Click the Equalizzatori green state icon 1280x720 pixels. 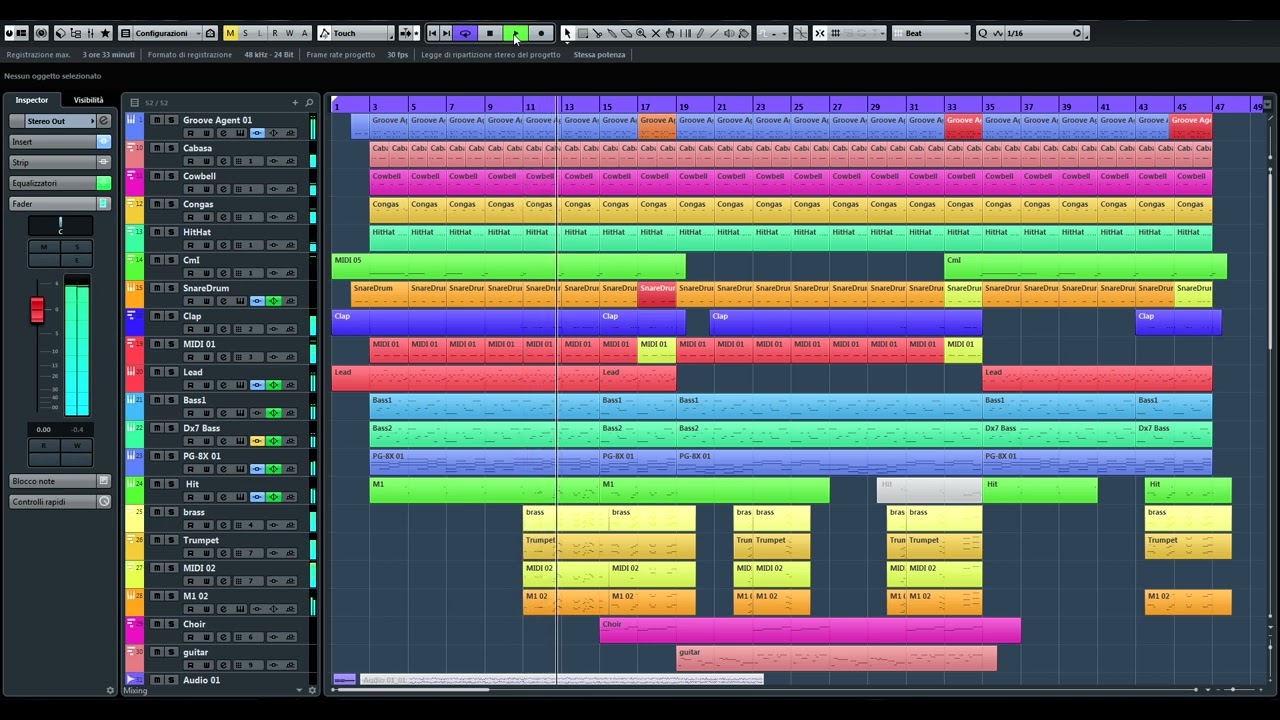click(x=103, y=183)
